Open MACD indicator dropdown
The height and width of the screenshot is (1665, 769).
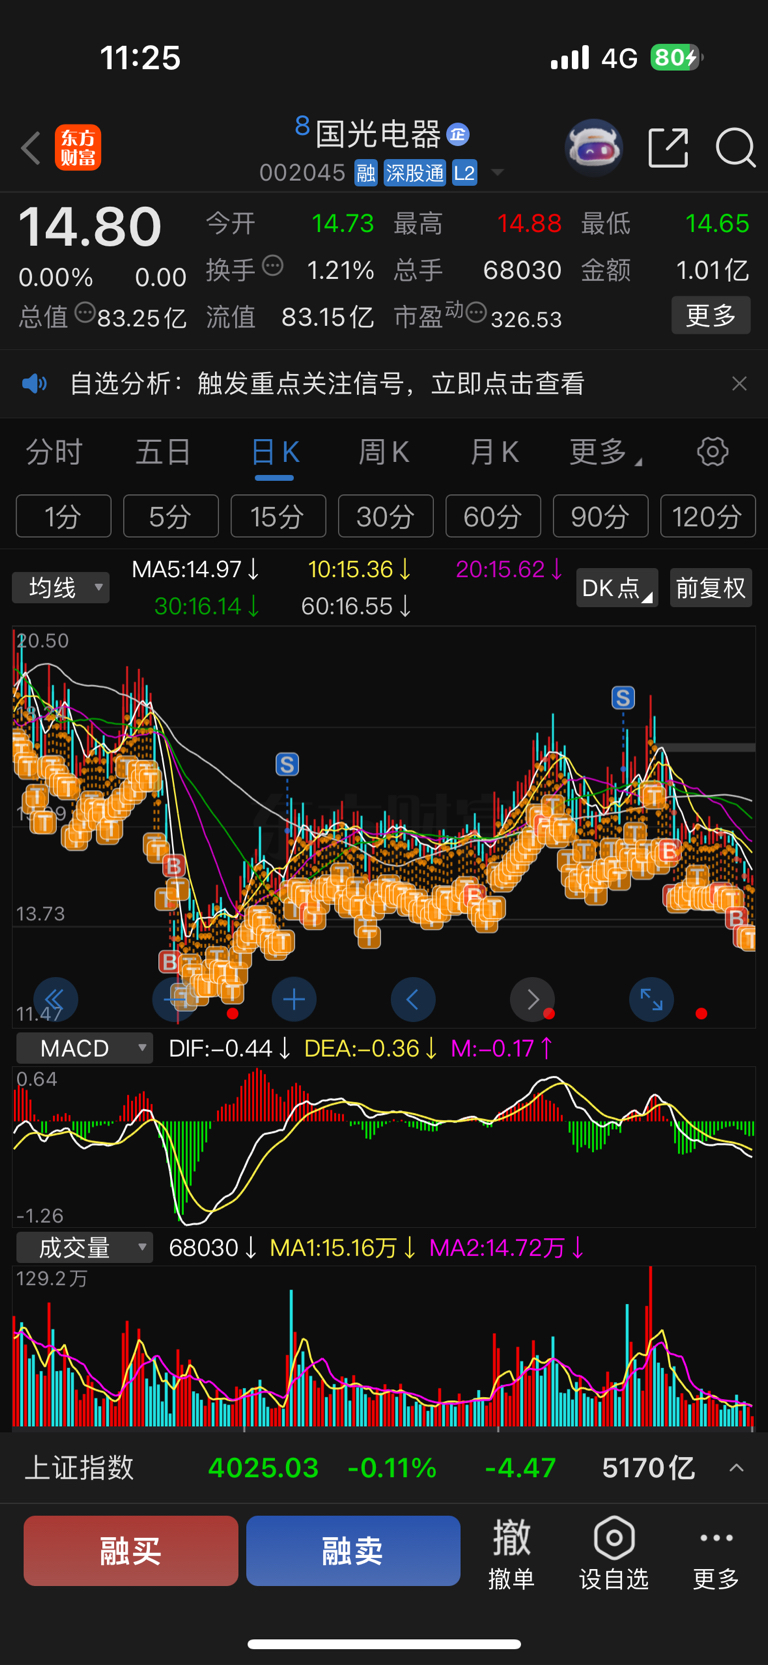85,1048
